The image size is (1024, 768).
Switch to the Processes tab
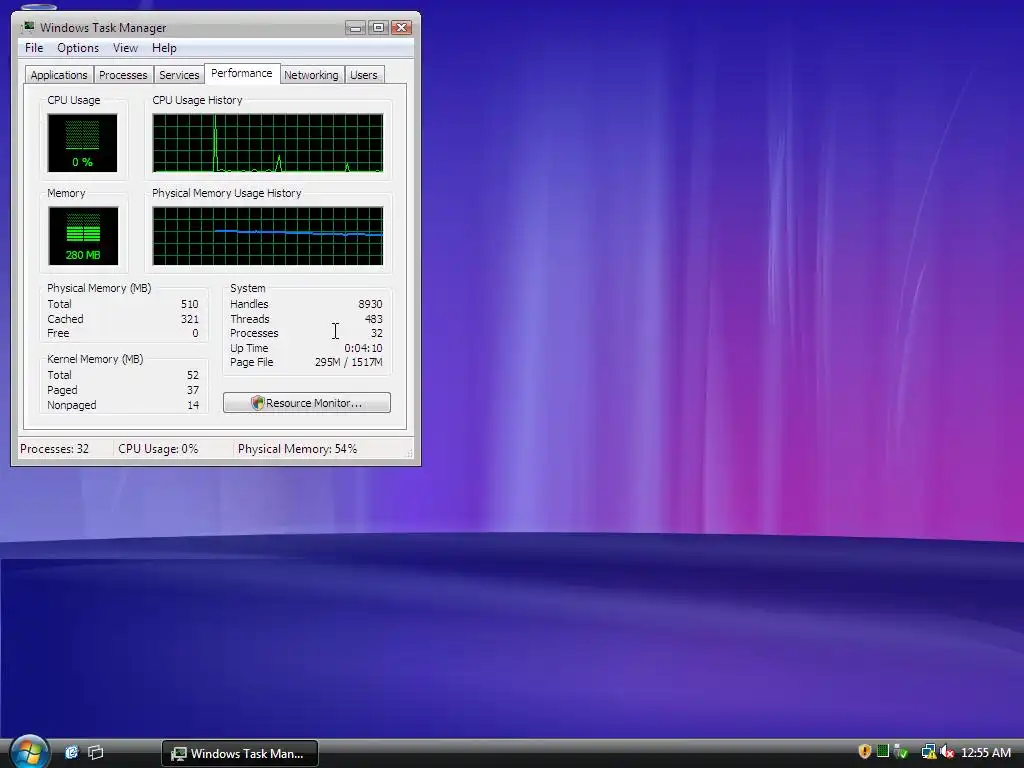click(x=123, y=75)
